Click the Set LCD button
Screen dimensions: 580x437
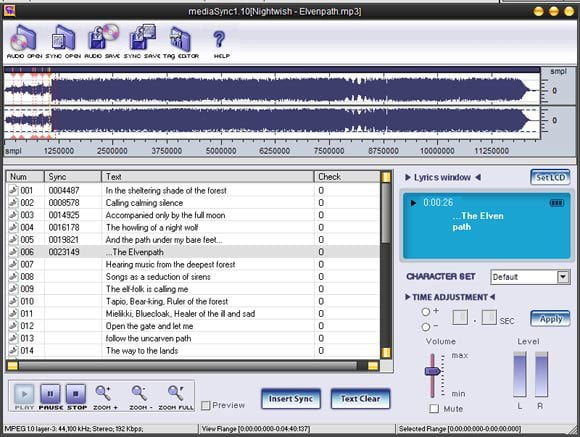point(550,177)
